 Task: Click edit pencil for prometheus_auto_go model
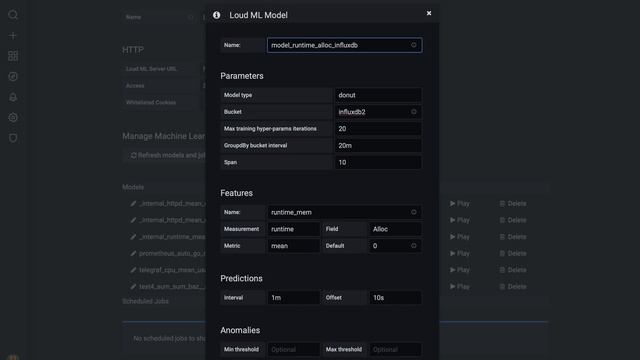tap(133, 253)
